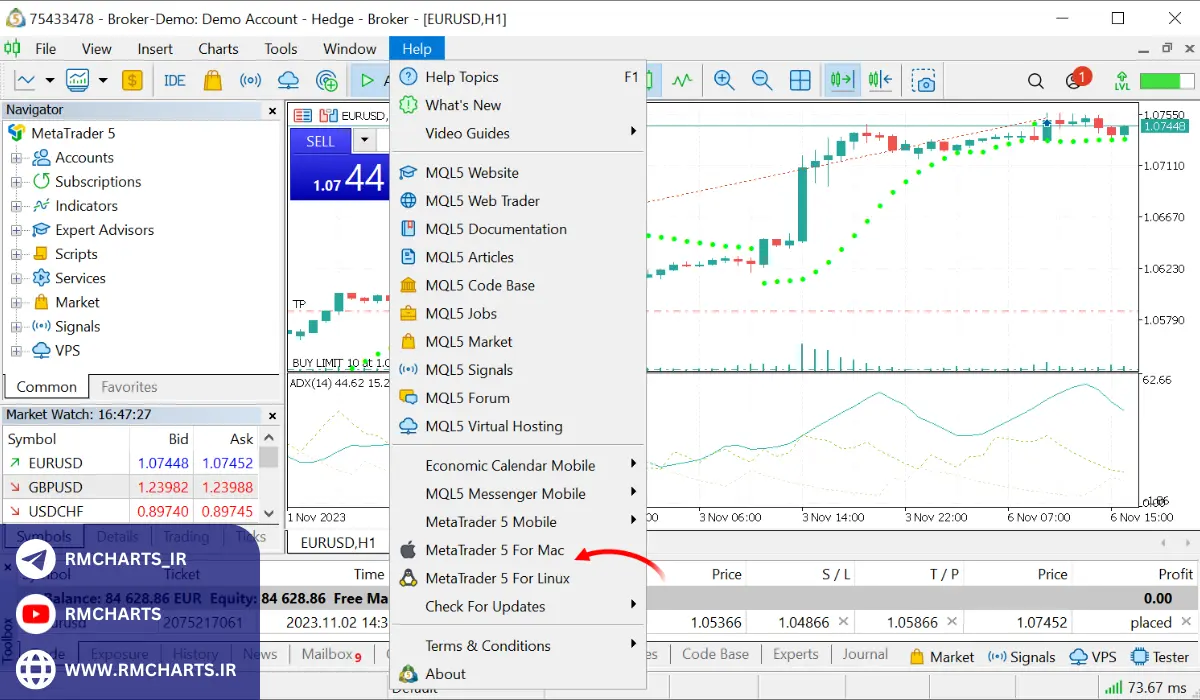This screenshot has height=700, width=1200.
Task: Open Signals via the broadcast toolbar icon
Action: pyautogui.click(x=250, y=81)
